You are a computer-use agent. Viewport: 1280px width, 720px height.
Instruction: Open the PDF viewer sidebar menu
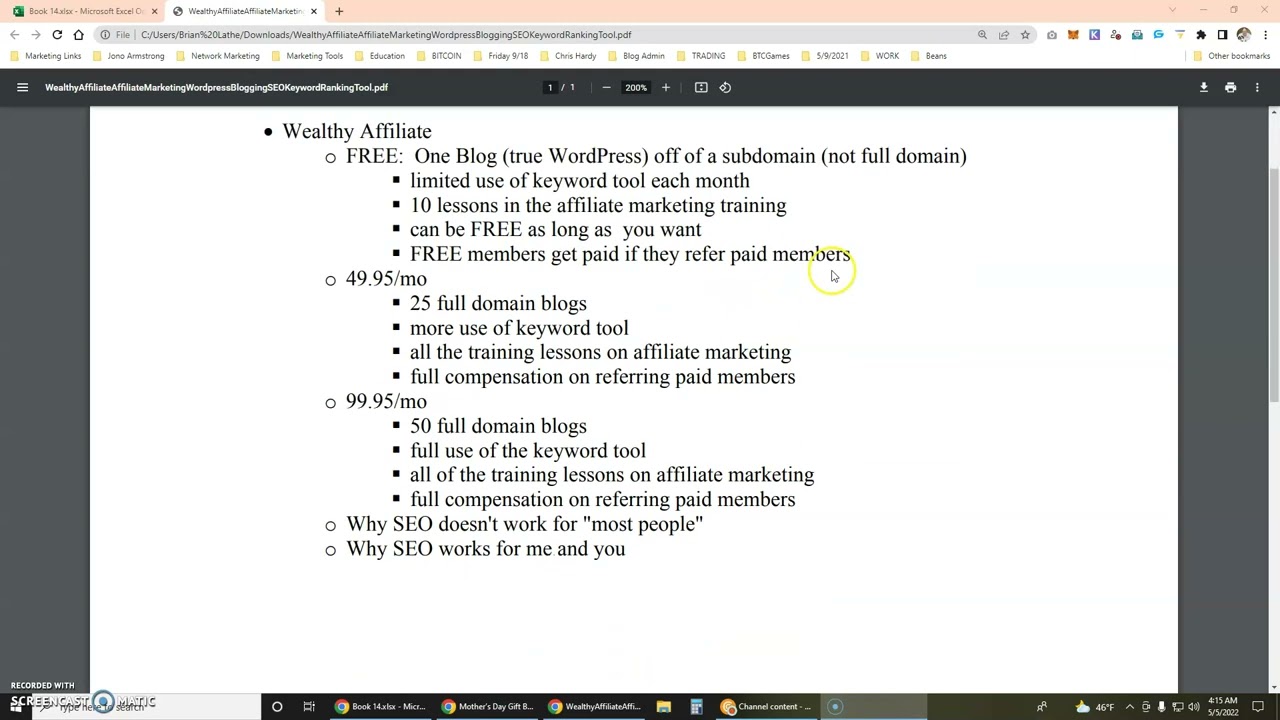pos(22,87)
